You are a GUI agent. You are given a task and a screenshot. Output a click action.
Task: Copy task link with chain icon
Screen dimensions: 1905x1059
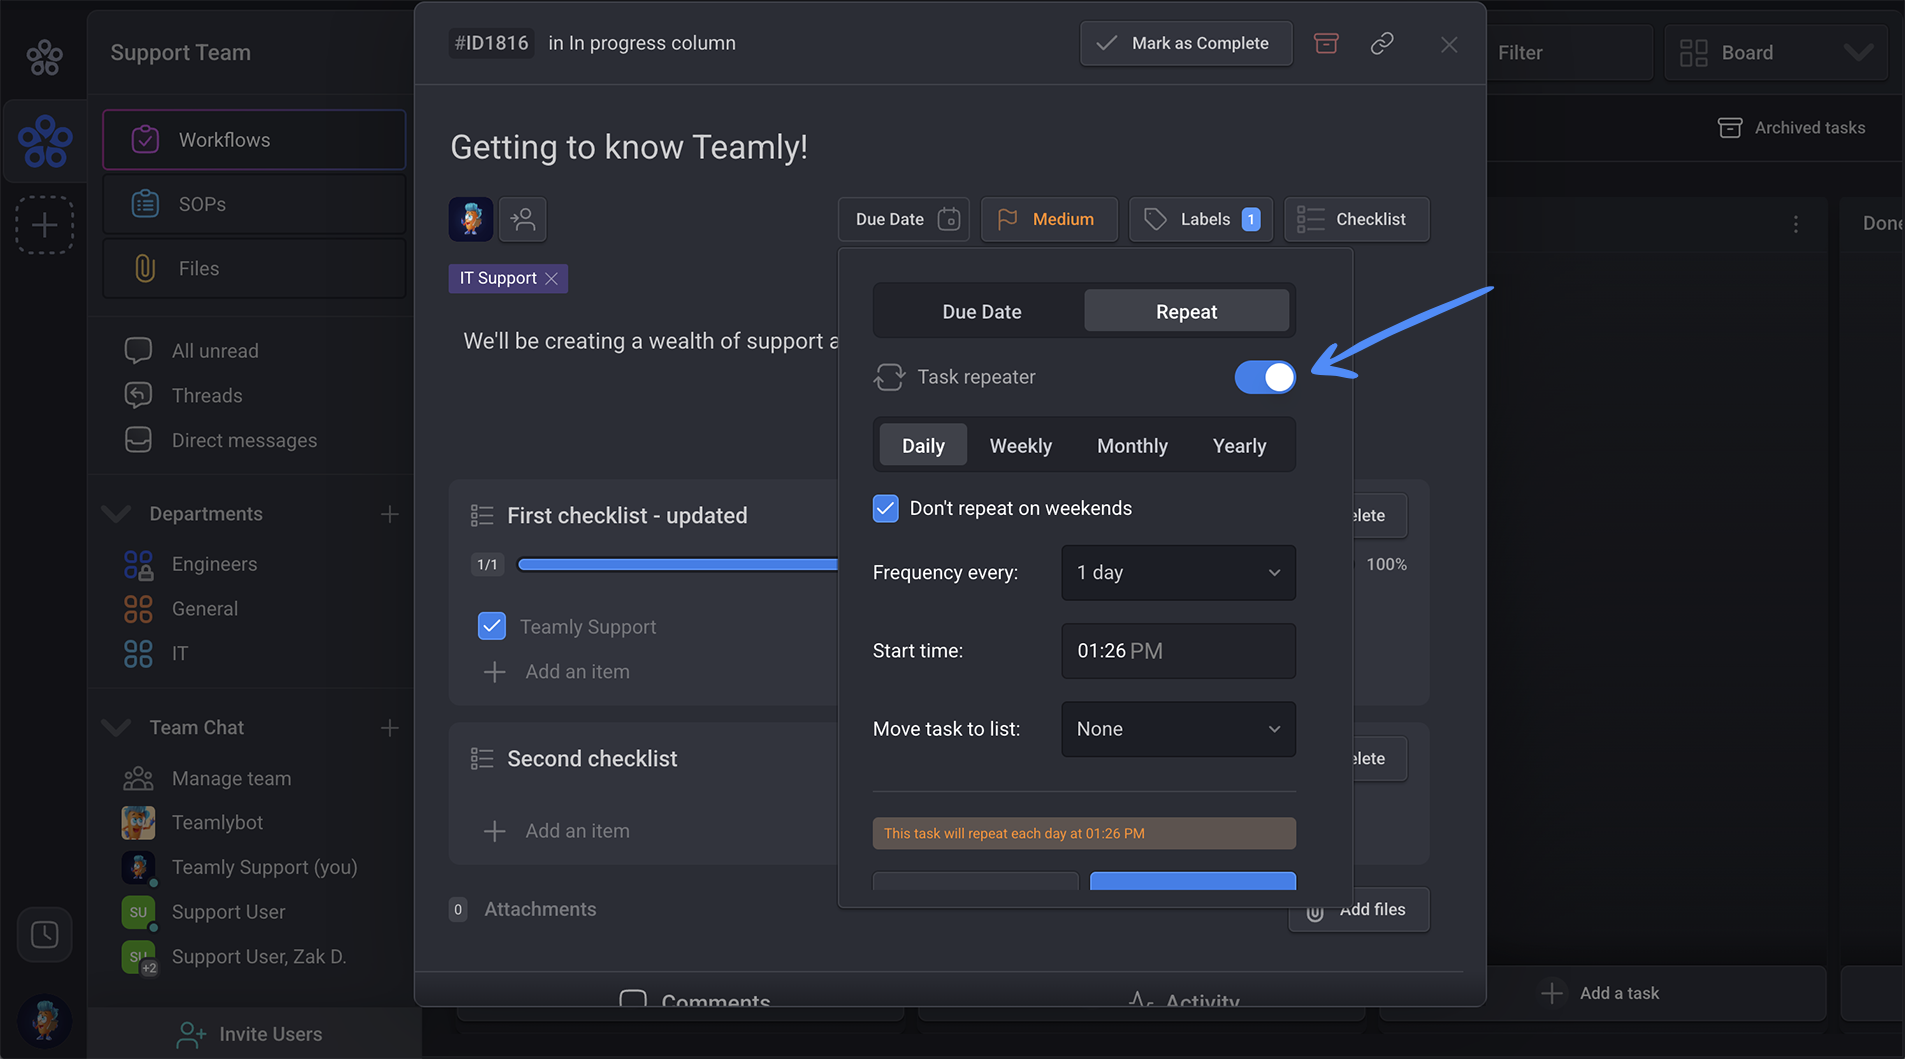pos(1382,43)
